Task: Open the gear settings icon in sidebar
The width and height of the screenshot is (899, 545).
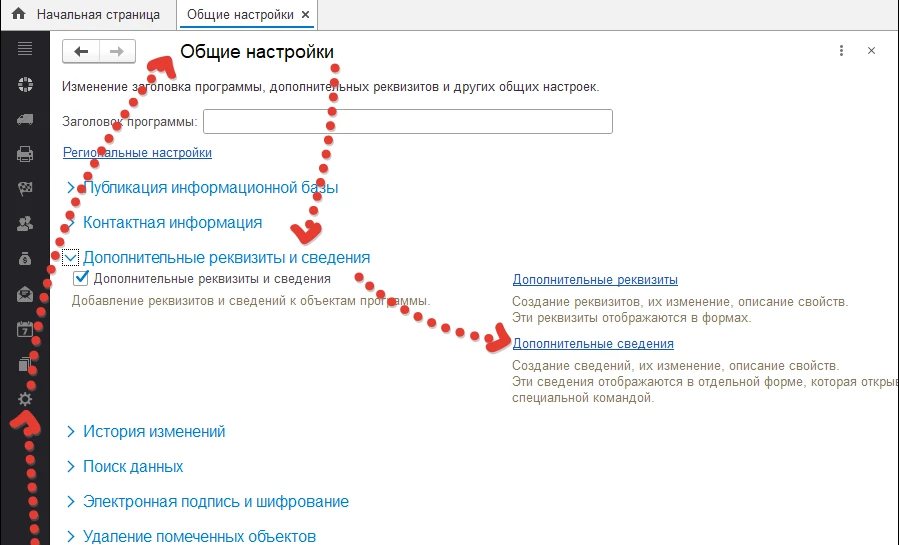Action: (25, 399)
